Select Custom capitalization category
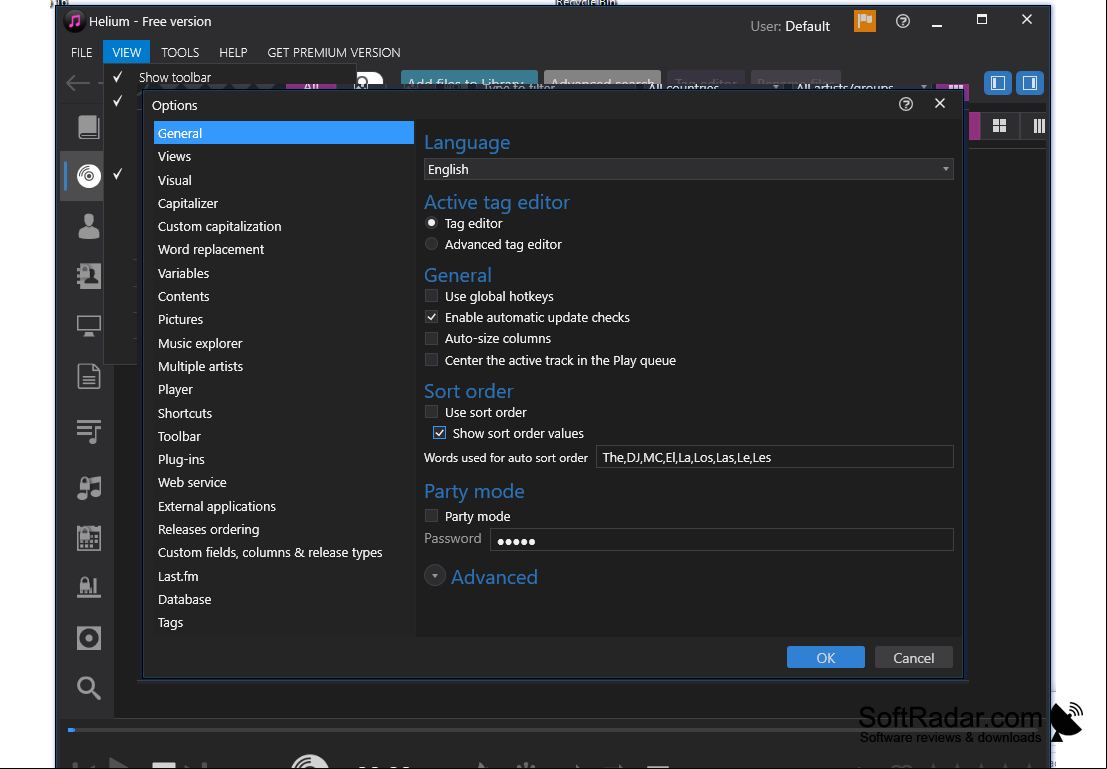This screenshot has height=769, width=1107. [x=284, y=226]
